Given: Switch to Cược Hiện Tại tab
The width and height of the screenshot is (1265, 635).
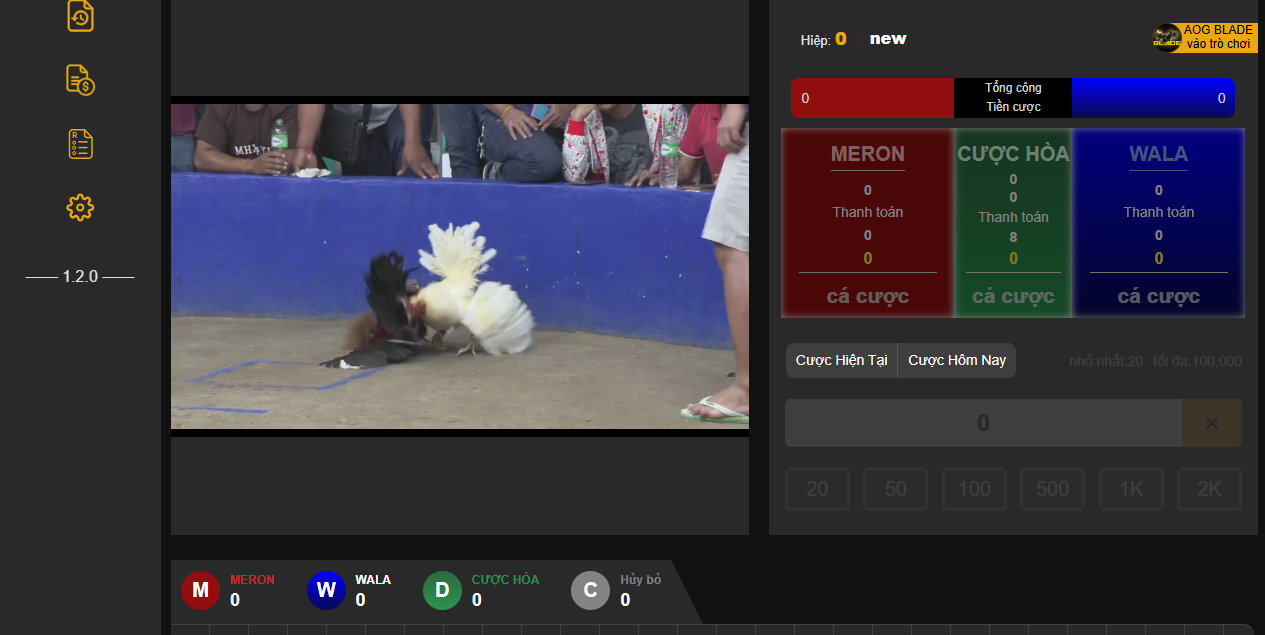Looking at the screenshot, I should (841, 360).
